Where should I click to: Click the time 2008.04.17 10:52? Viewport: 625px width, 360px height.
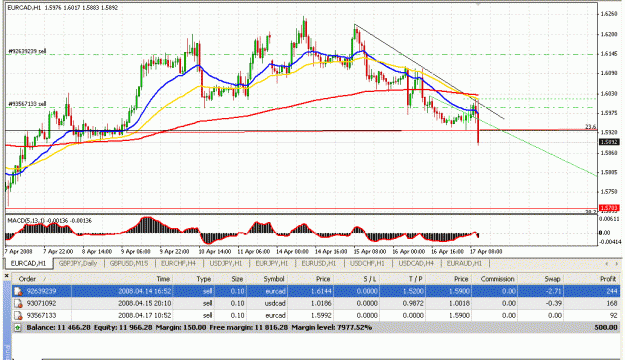[x=145, y=315]
